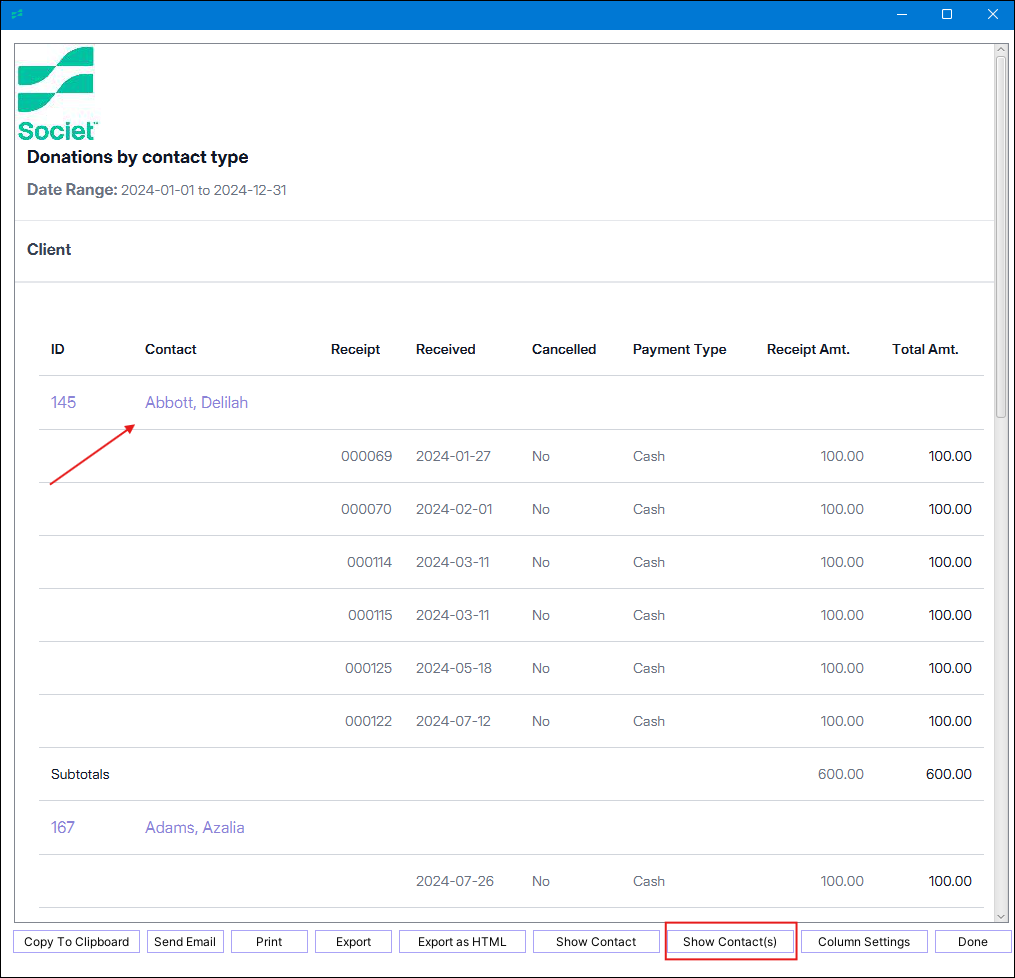Click the scrollbar's top arrow
1015x978 pixels.
pyautogui.click(x=1001, y=49)
